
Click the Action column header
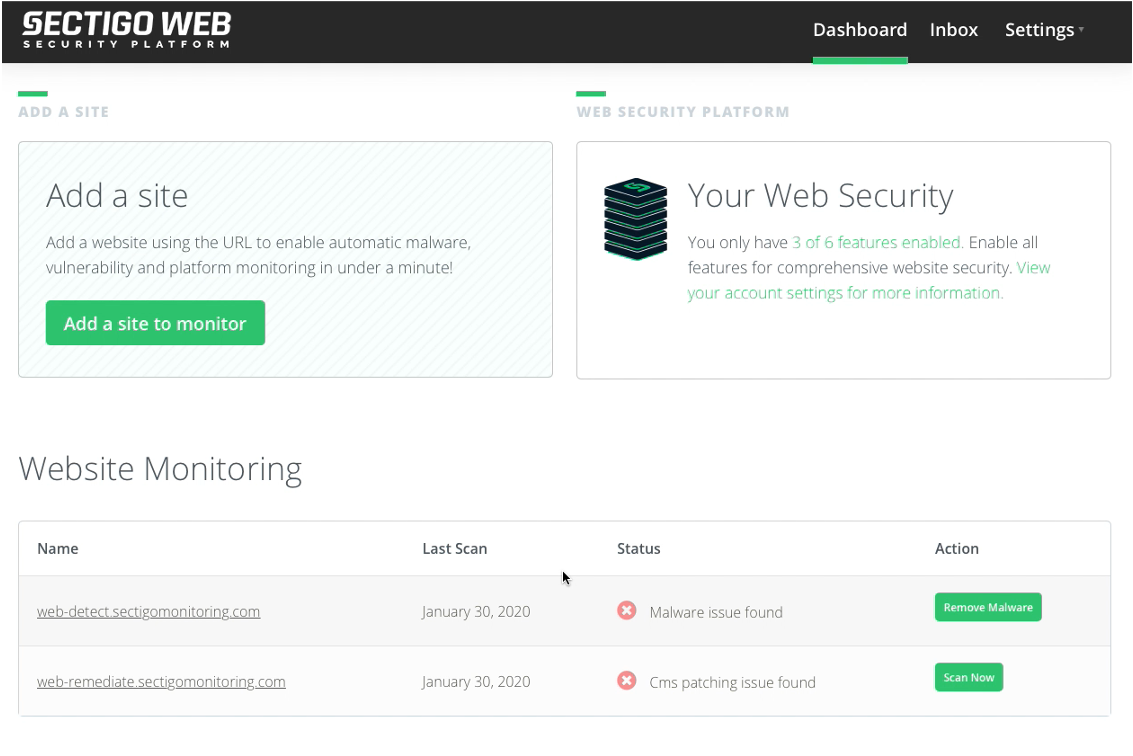pos(956,549)
